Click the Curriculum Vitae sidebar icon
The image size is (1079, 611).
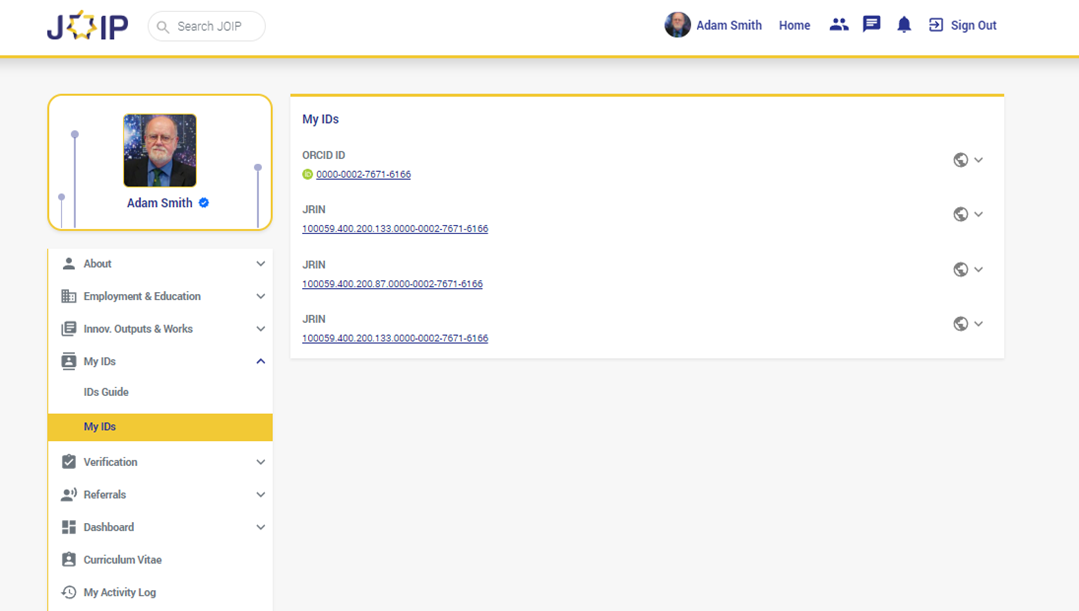pyautogui.click(x=69, y=560)
